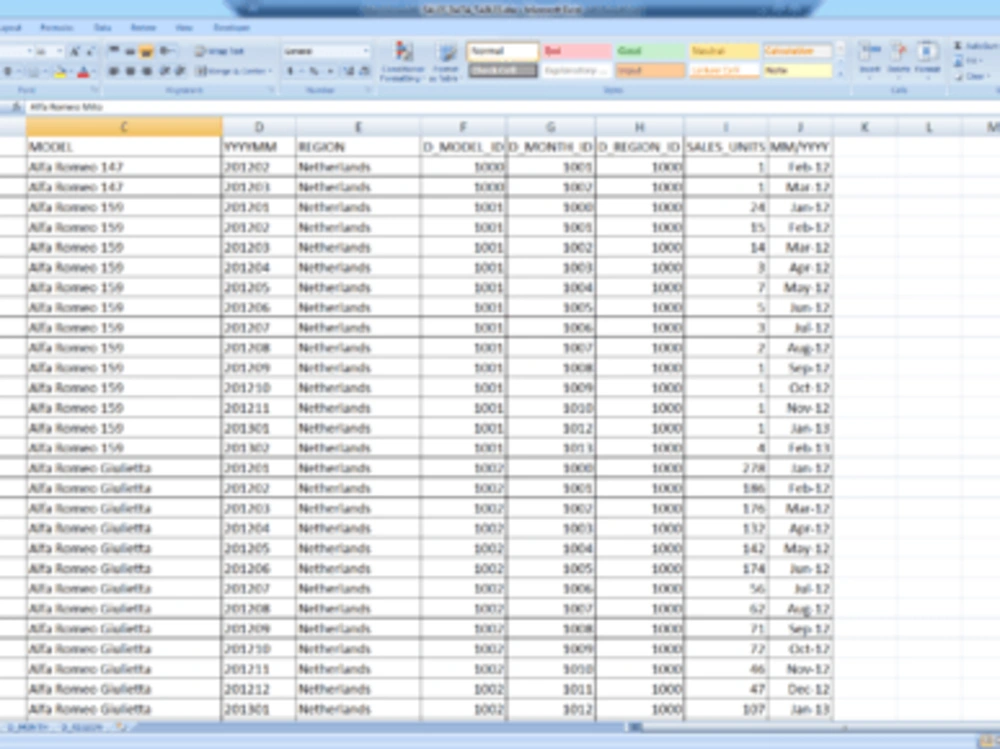Open the View ribbon tab

tap(184, 27)
